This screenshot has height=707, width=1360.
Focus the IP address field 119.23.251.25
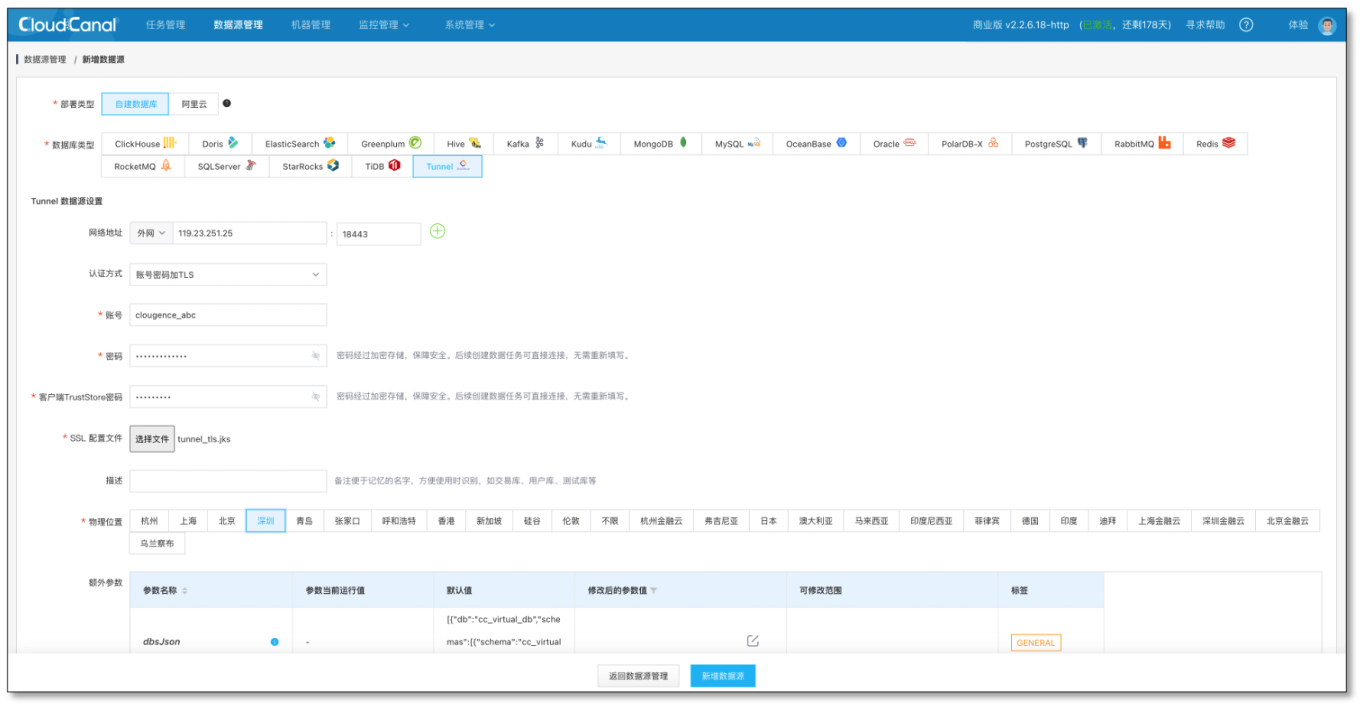click(250, 233)
